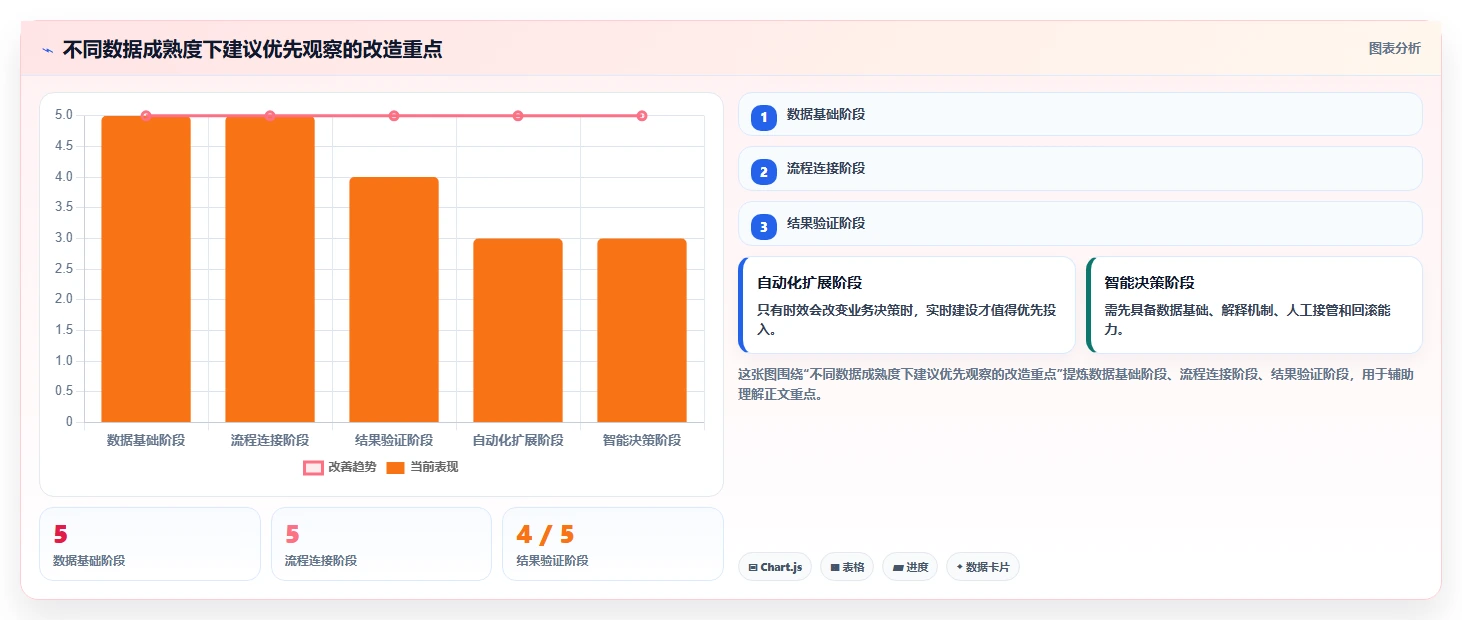This screenshot has width=1462, height=620.
Task: Click the number 1 badge for 数据基础阶段
Action: tap(764, 117)
